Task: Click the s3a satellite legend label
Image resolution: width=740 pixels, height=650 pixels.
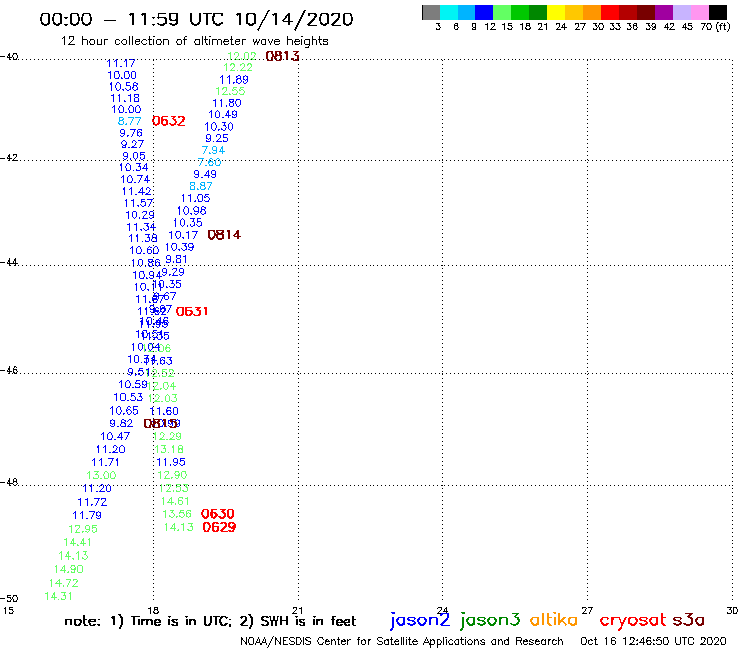Action: (689, 620)
